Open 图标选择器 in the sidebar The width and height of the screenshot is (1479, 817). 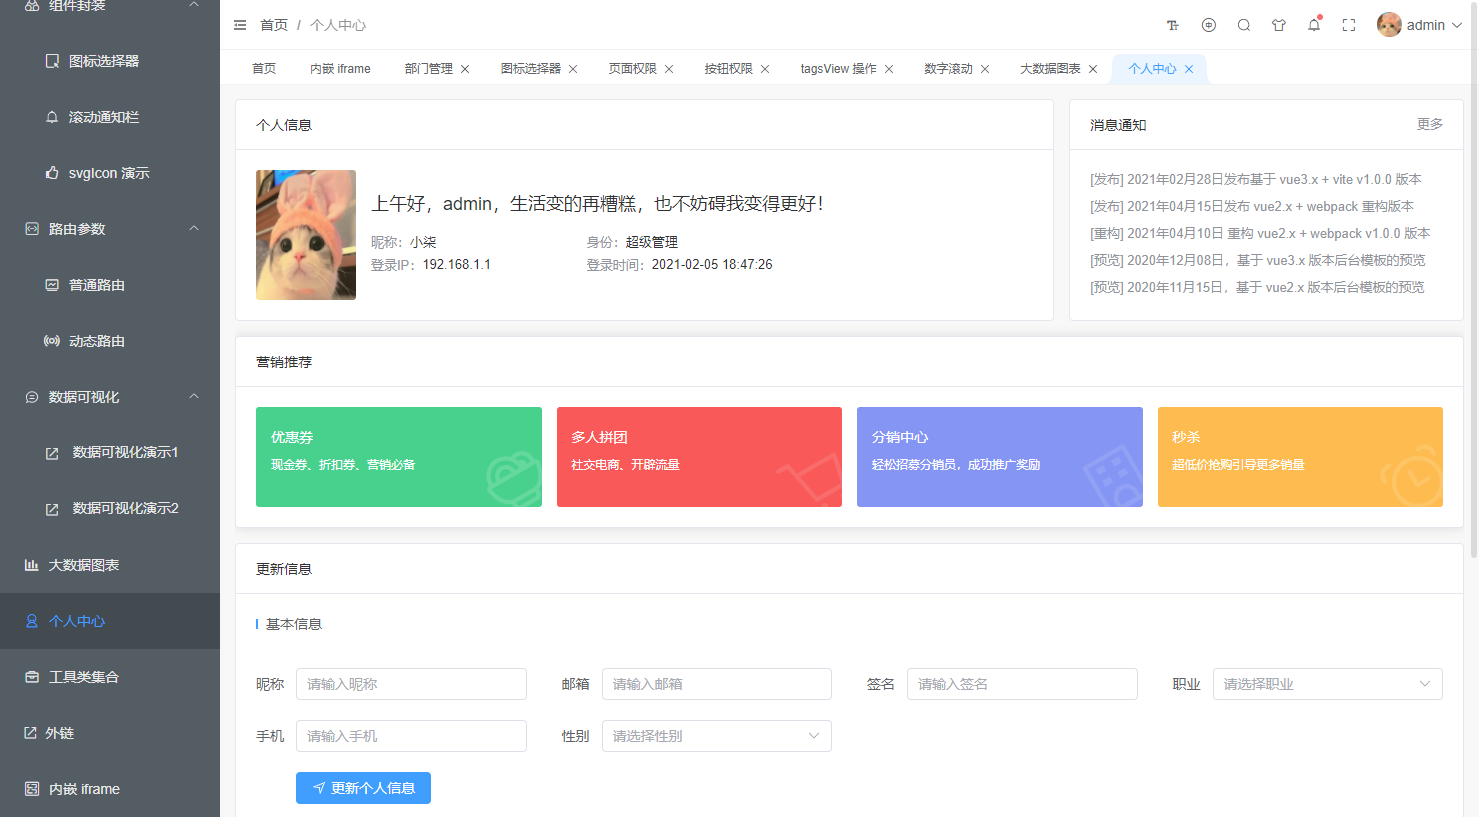click(110, 61)
